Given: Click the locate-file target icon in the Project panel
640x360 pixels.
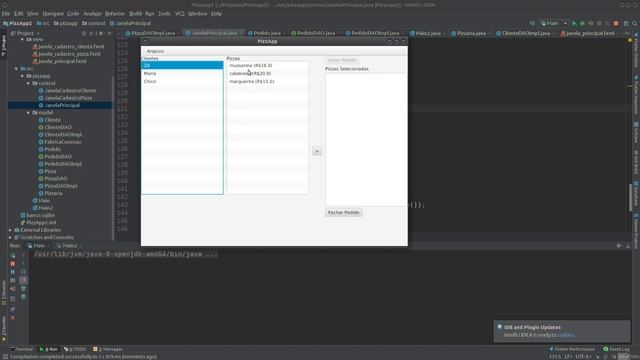Looking at the screenshot, I should 84,33.
